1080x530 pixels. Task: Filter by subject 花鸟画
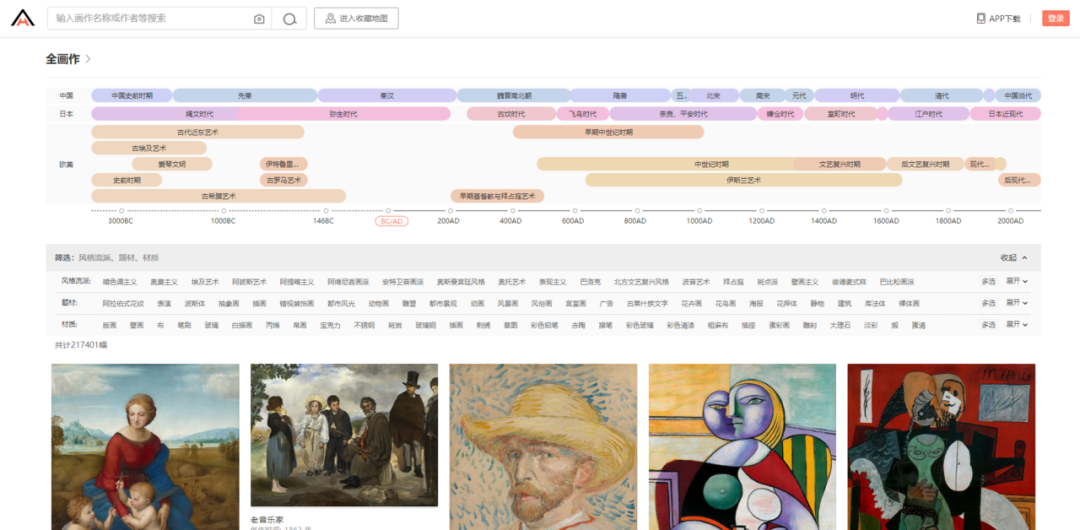tap(726, 303)
